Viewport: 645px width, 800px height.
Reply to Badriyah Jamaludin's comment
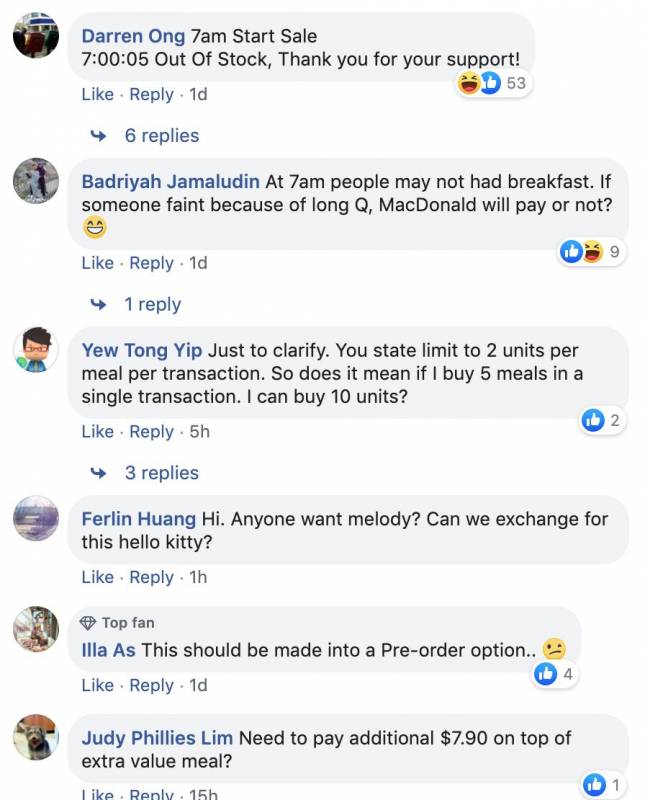pyautogui.click(x=152, y=263)
